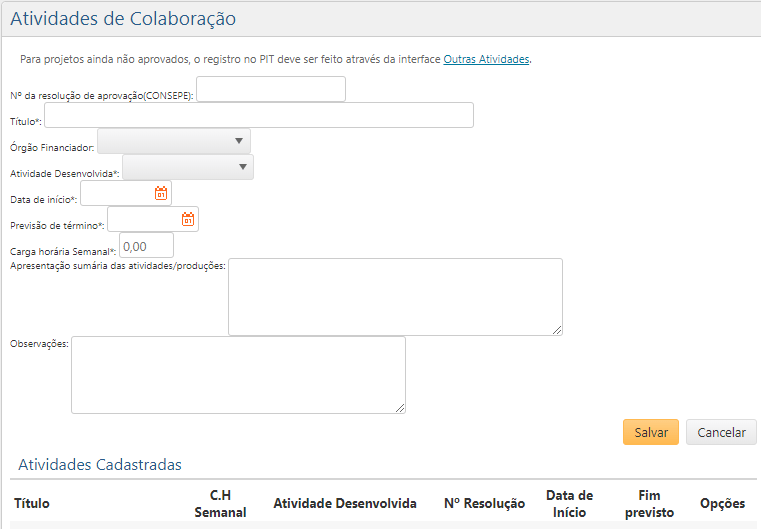Focus the Nº da resolução de aprovação field
The height and width of the screenshot is (529, 761).
coord(271,89)
